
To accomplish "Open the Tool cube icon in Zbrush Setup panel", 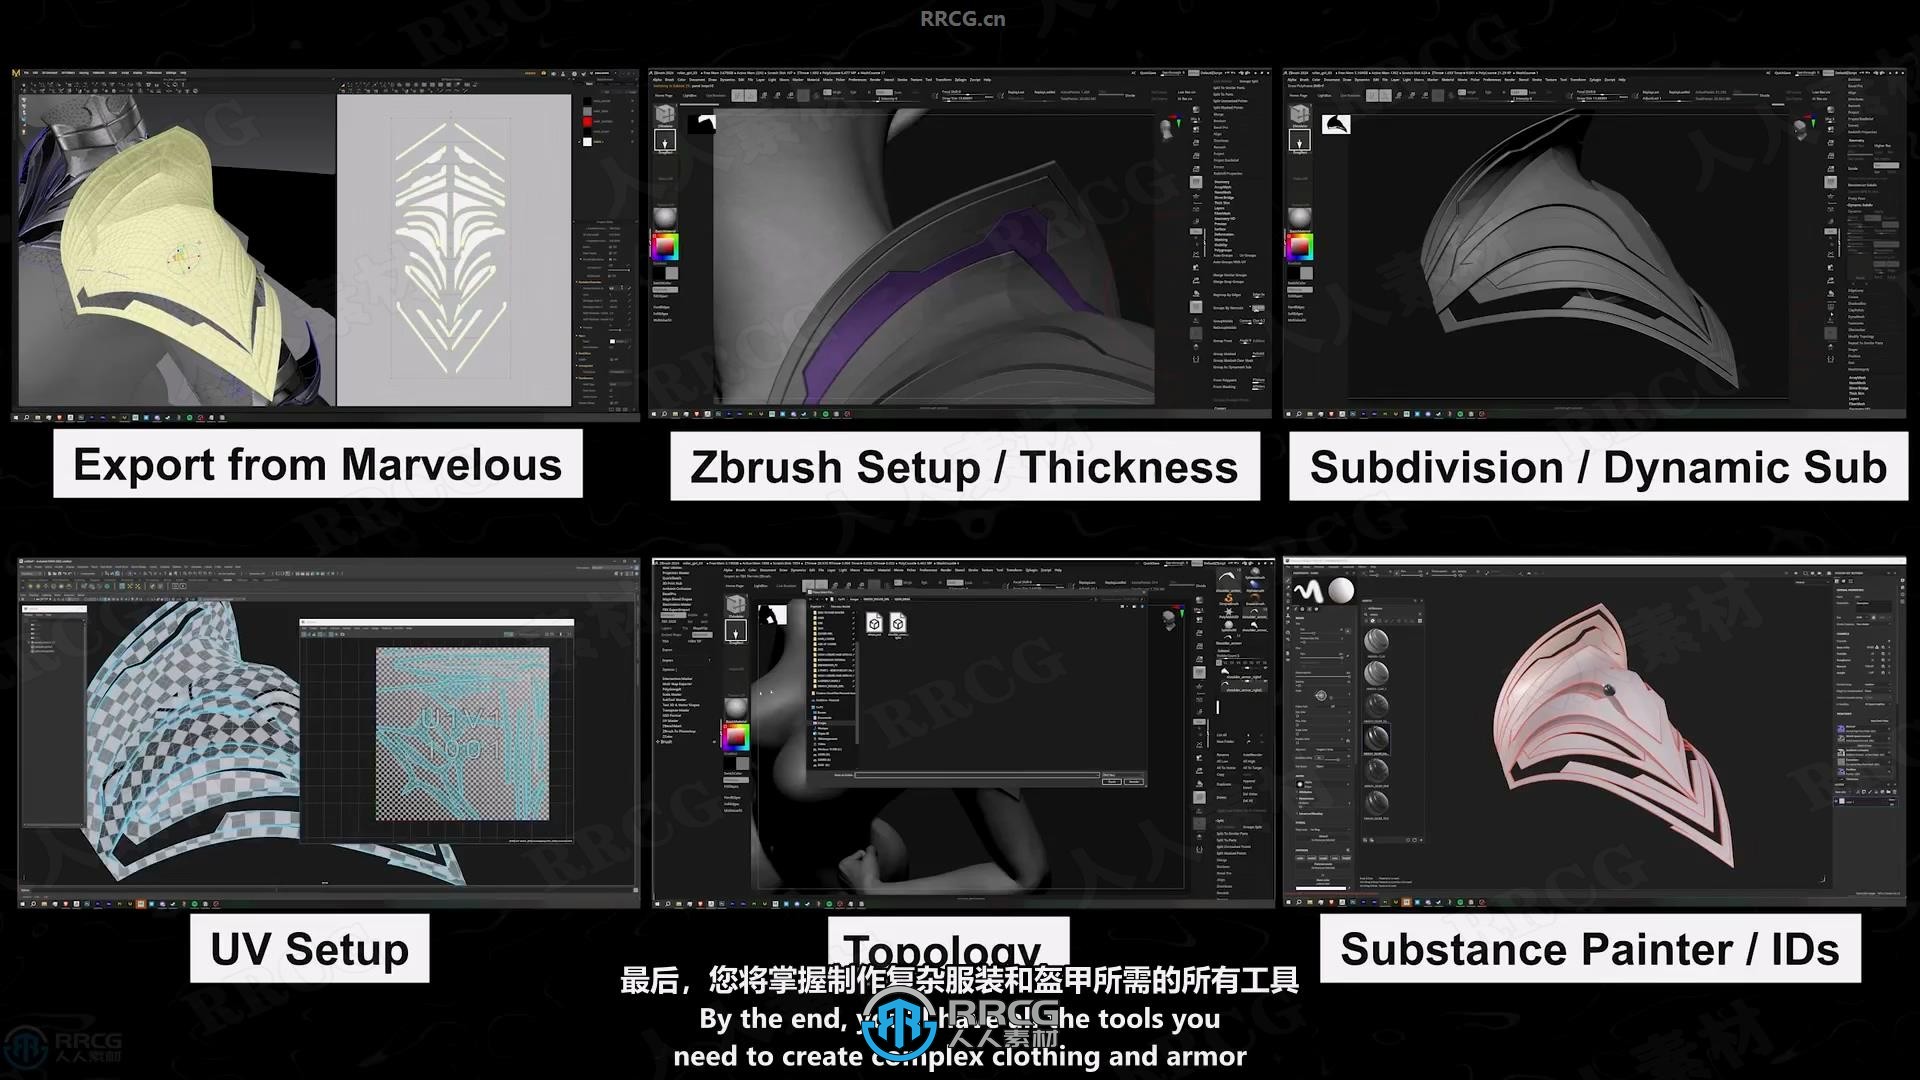I will (665, 114).
